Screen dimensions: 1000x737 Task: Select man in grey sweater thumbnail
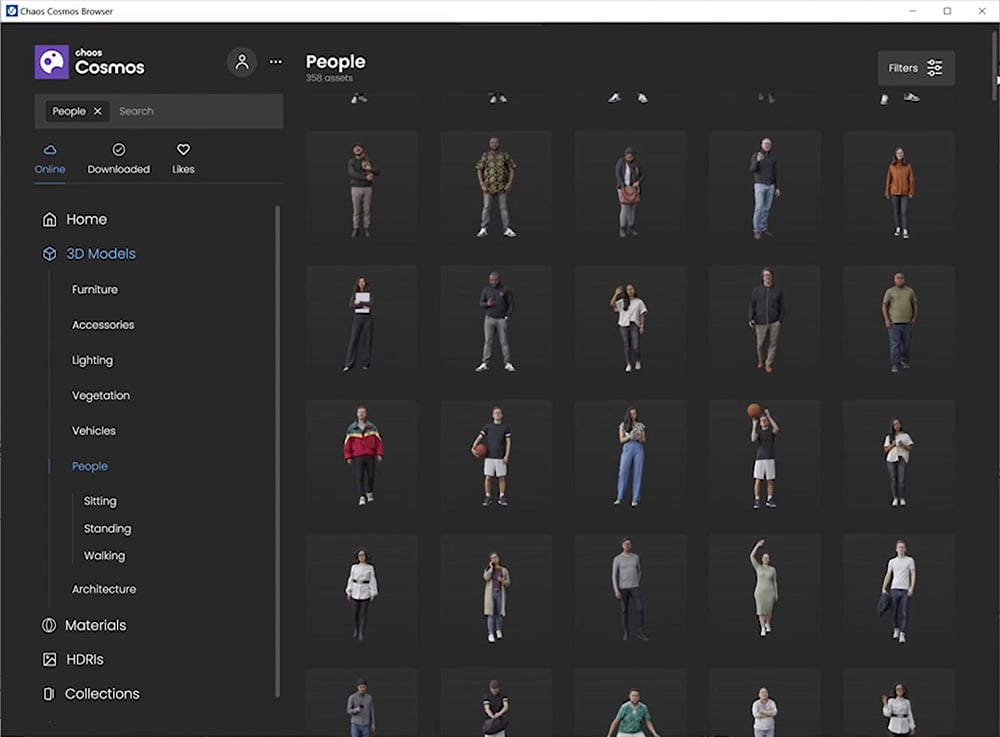[630, 590]
